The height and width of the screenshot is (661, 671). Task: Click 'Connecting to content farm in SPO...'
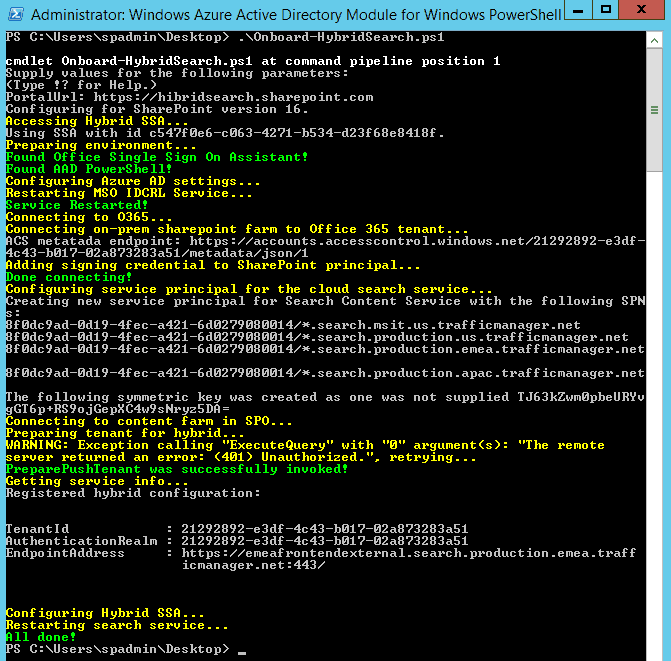point(149,421)
